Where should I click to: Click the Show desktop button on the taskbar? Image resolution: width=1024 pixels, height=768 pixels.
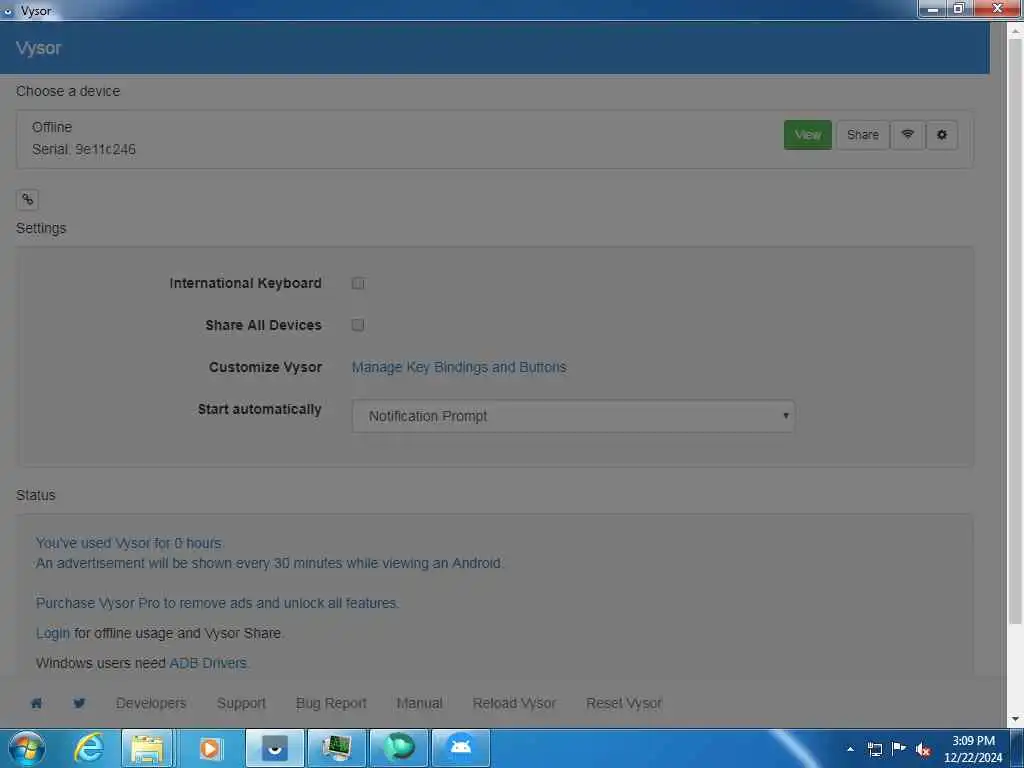pyautogui.click(x=1017, y=748)
